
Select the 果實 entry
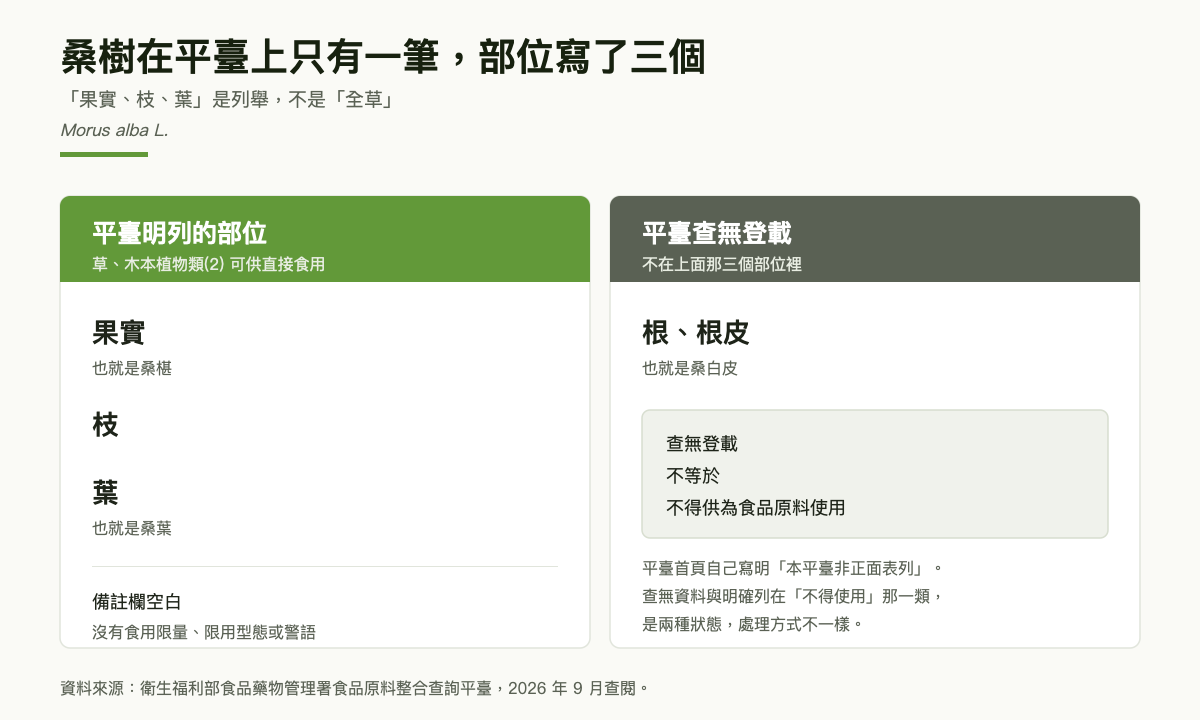click(x=118, y=333)
